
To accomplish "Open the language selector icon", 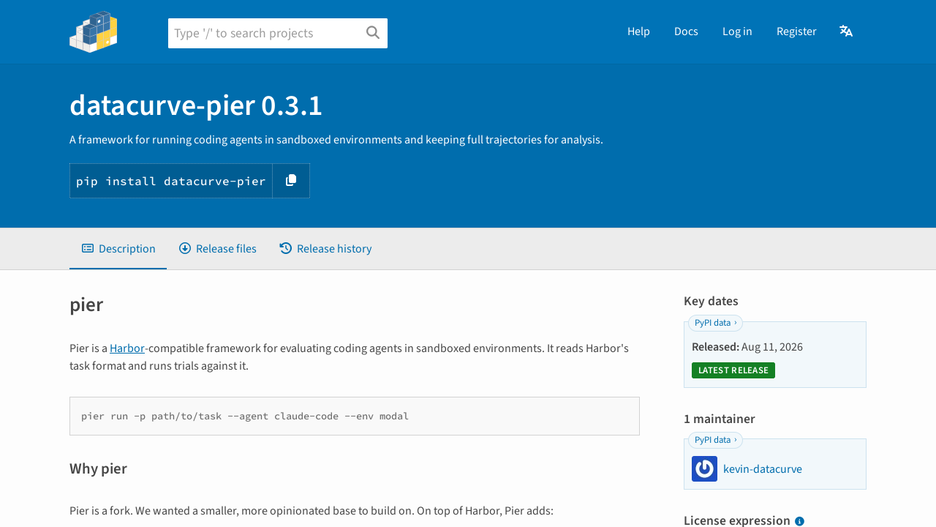I will point(846,31).
